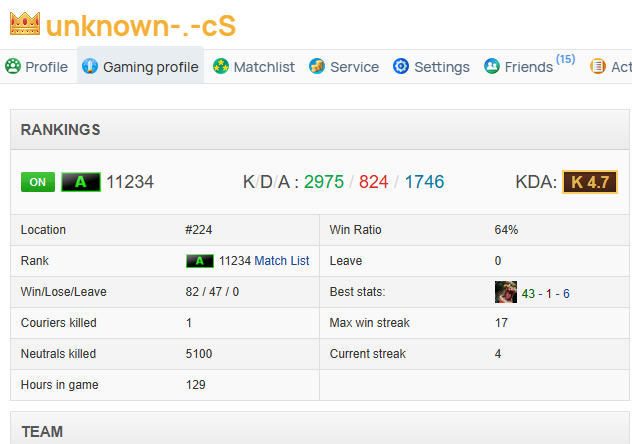Viewport: 632px width, 444px height.
Task: Click the Current streak label
Action: point(368,354)
